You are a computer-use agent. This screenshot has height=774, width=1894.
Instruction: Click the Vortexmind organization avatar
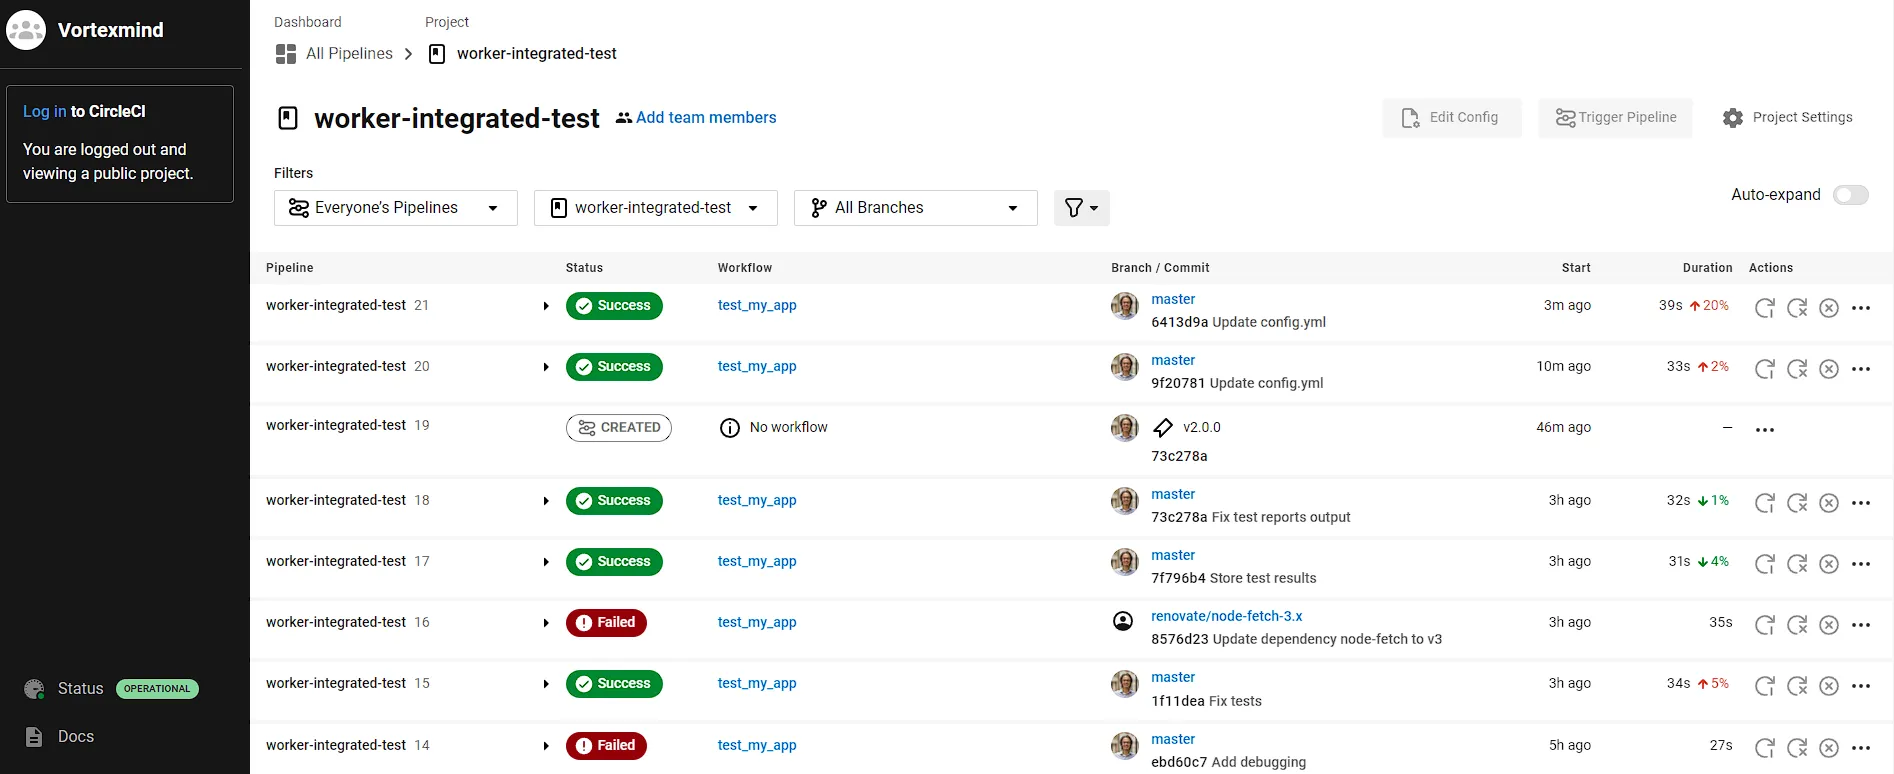coord(26,30)
